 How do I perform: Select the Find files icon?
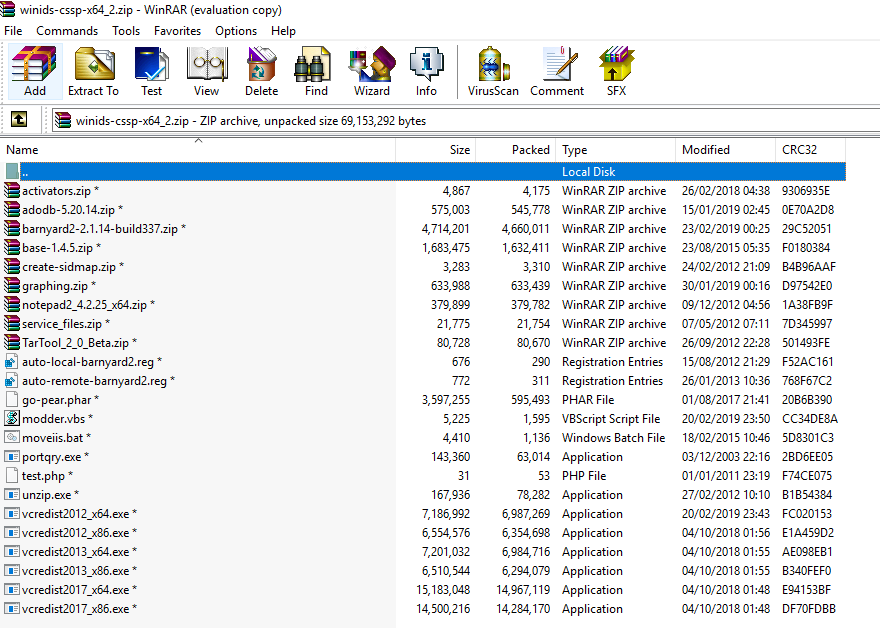(x=315, y=70)
